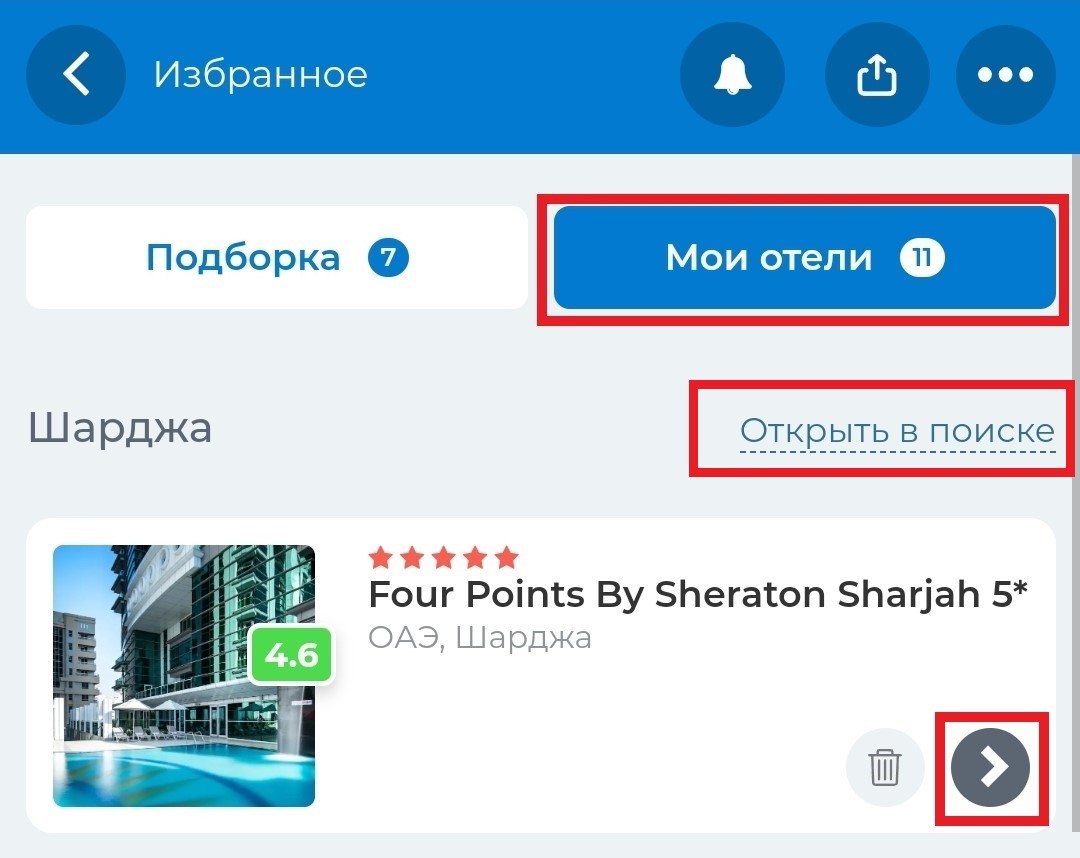
Task: Tap the share icon in the header
Action: (877, 74)
